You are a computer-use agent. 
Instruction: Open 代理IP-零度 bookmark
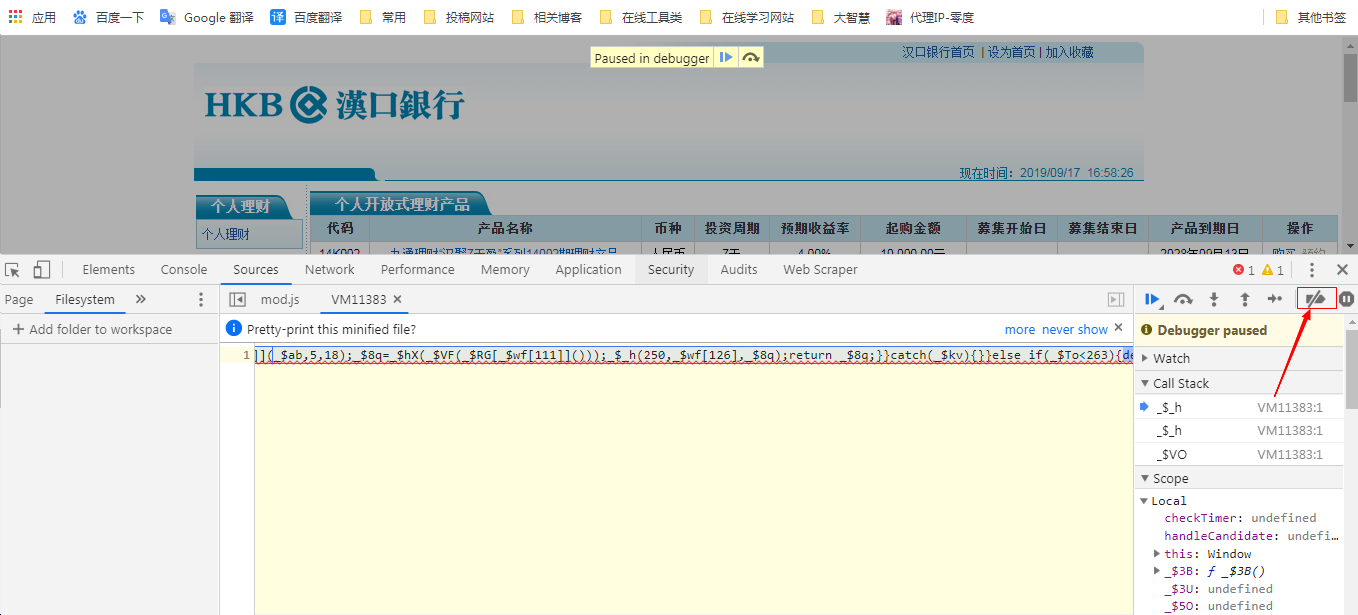click(929, 17)
